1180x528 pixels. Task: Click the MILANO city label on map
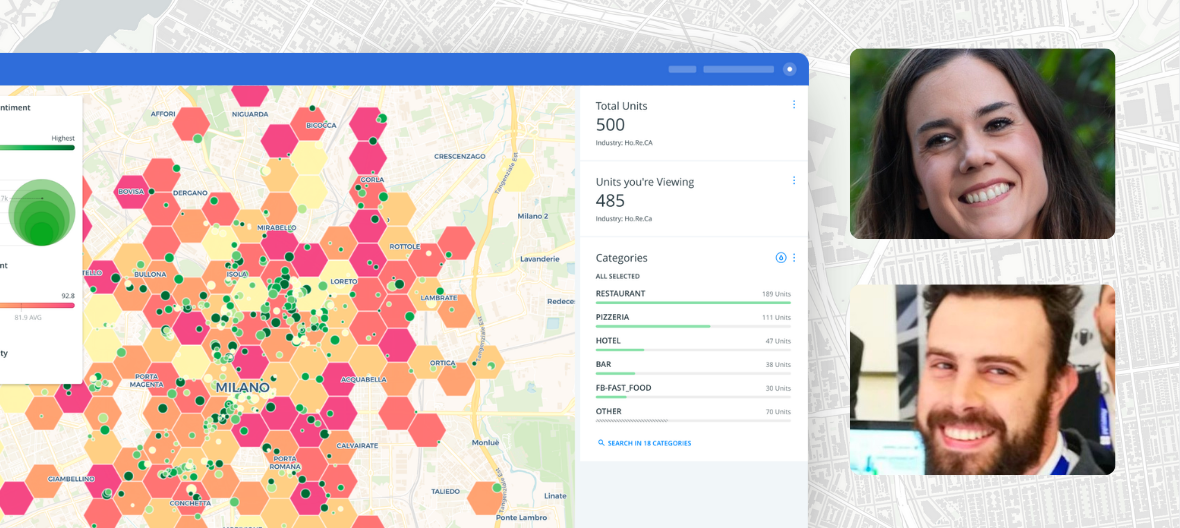click(242, 387)
